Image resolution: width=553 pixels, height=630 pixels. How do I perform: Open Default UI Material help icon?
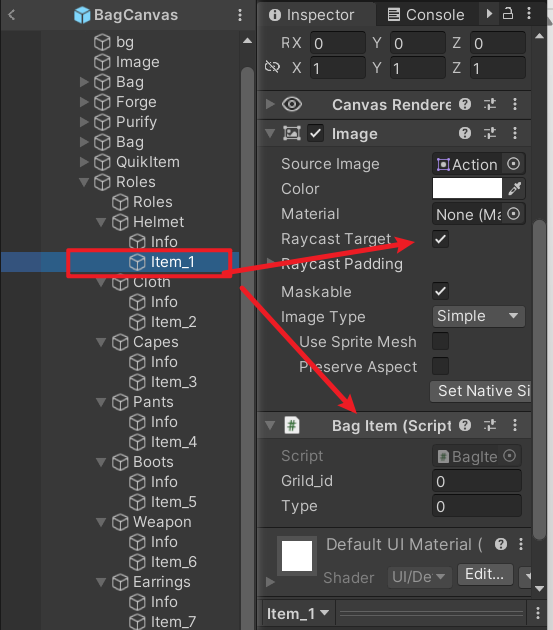(501, 544)
